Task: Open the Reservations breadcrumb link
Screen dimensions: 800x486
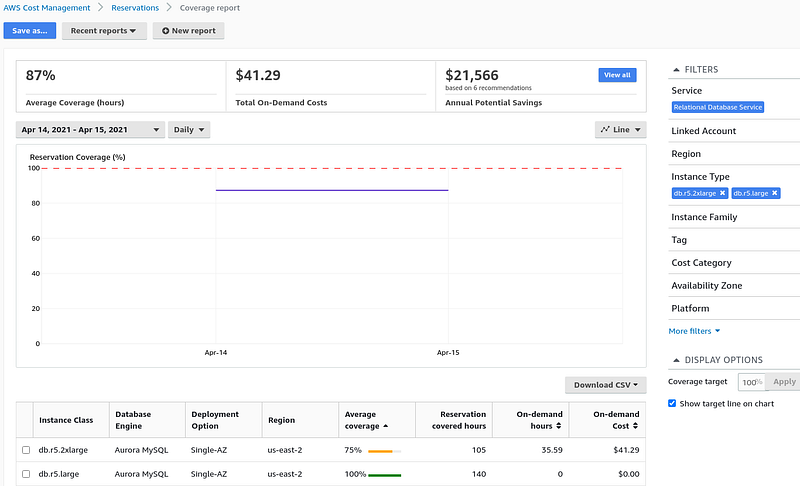Action: pyautogui.click(x=135, y=8)
